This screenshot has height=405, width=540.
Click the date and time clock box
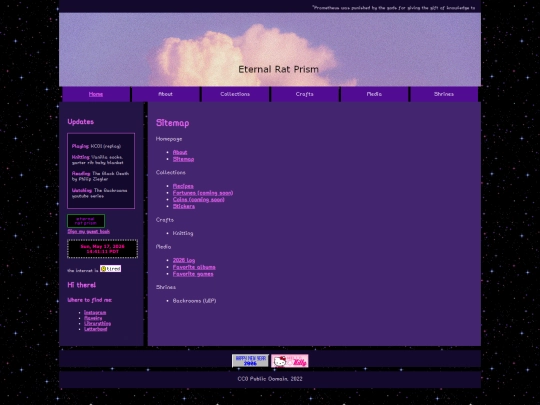point(103,249)
